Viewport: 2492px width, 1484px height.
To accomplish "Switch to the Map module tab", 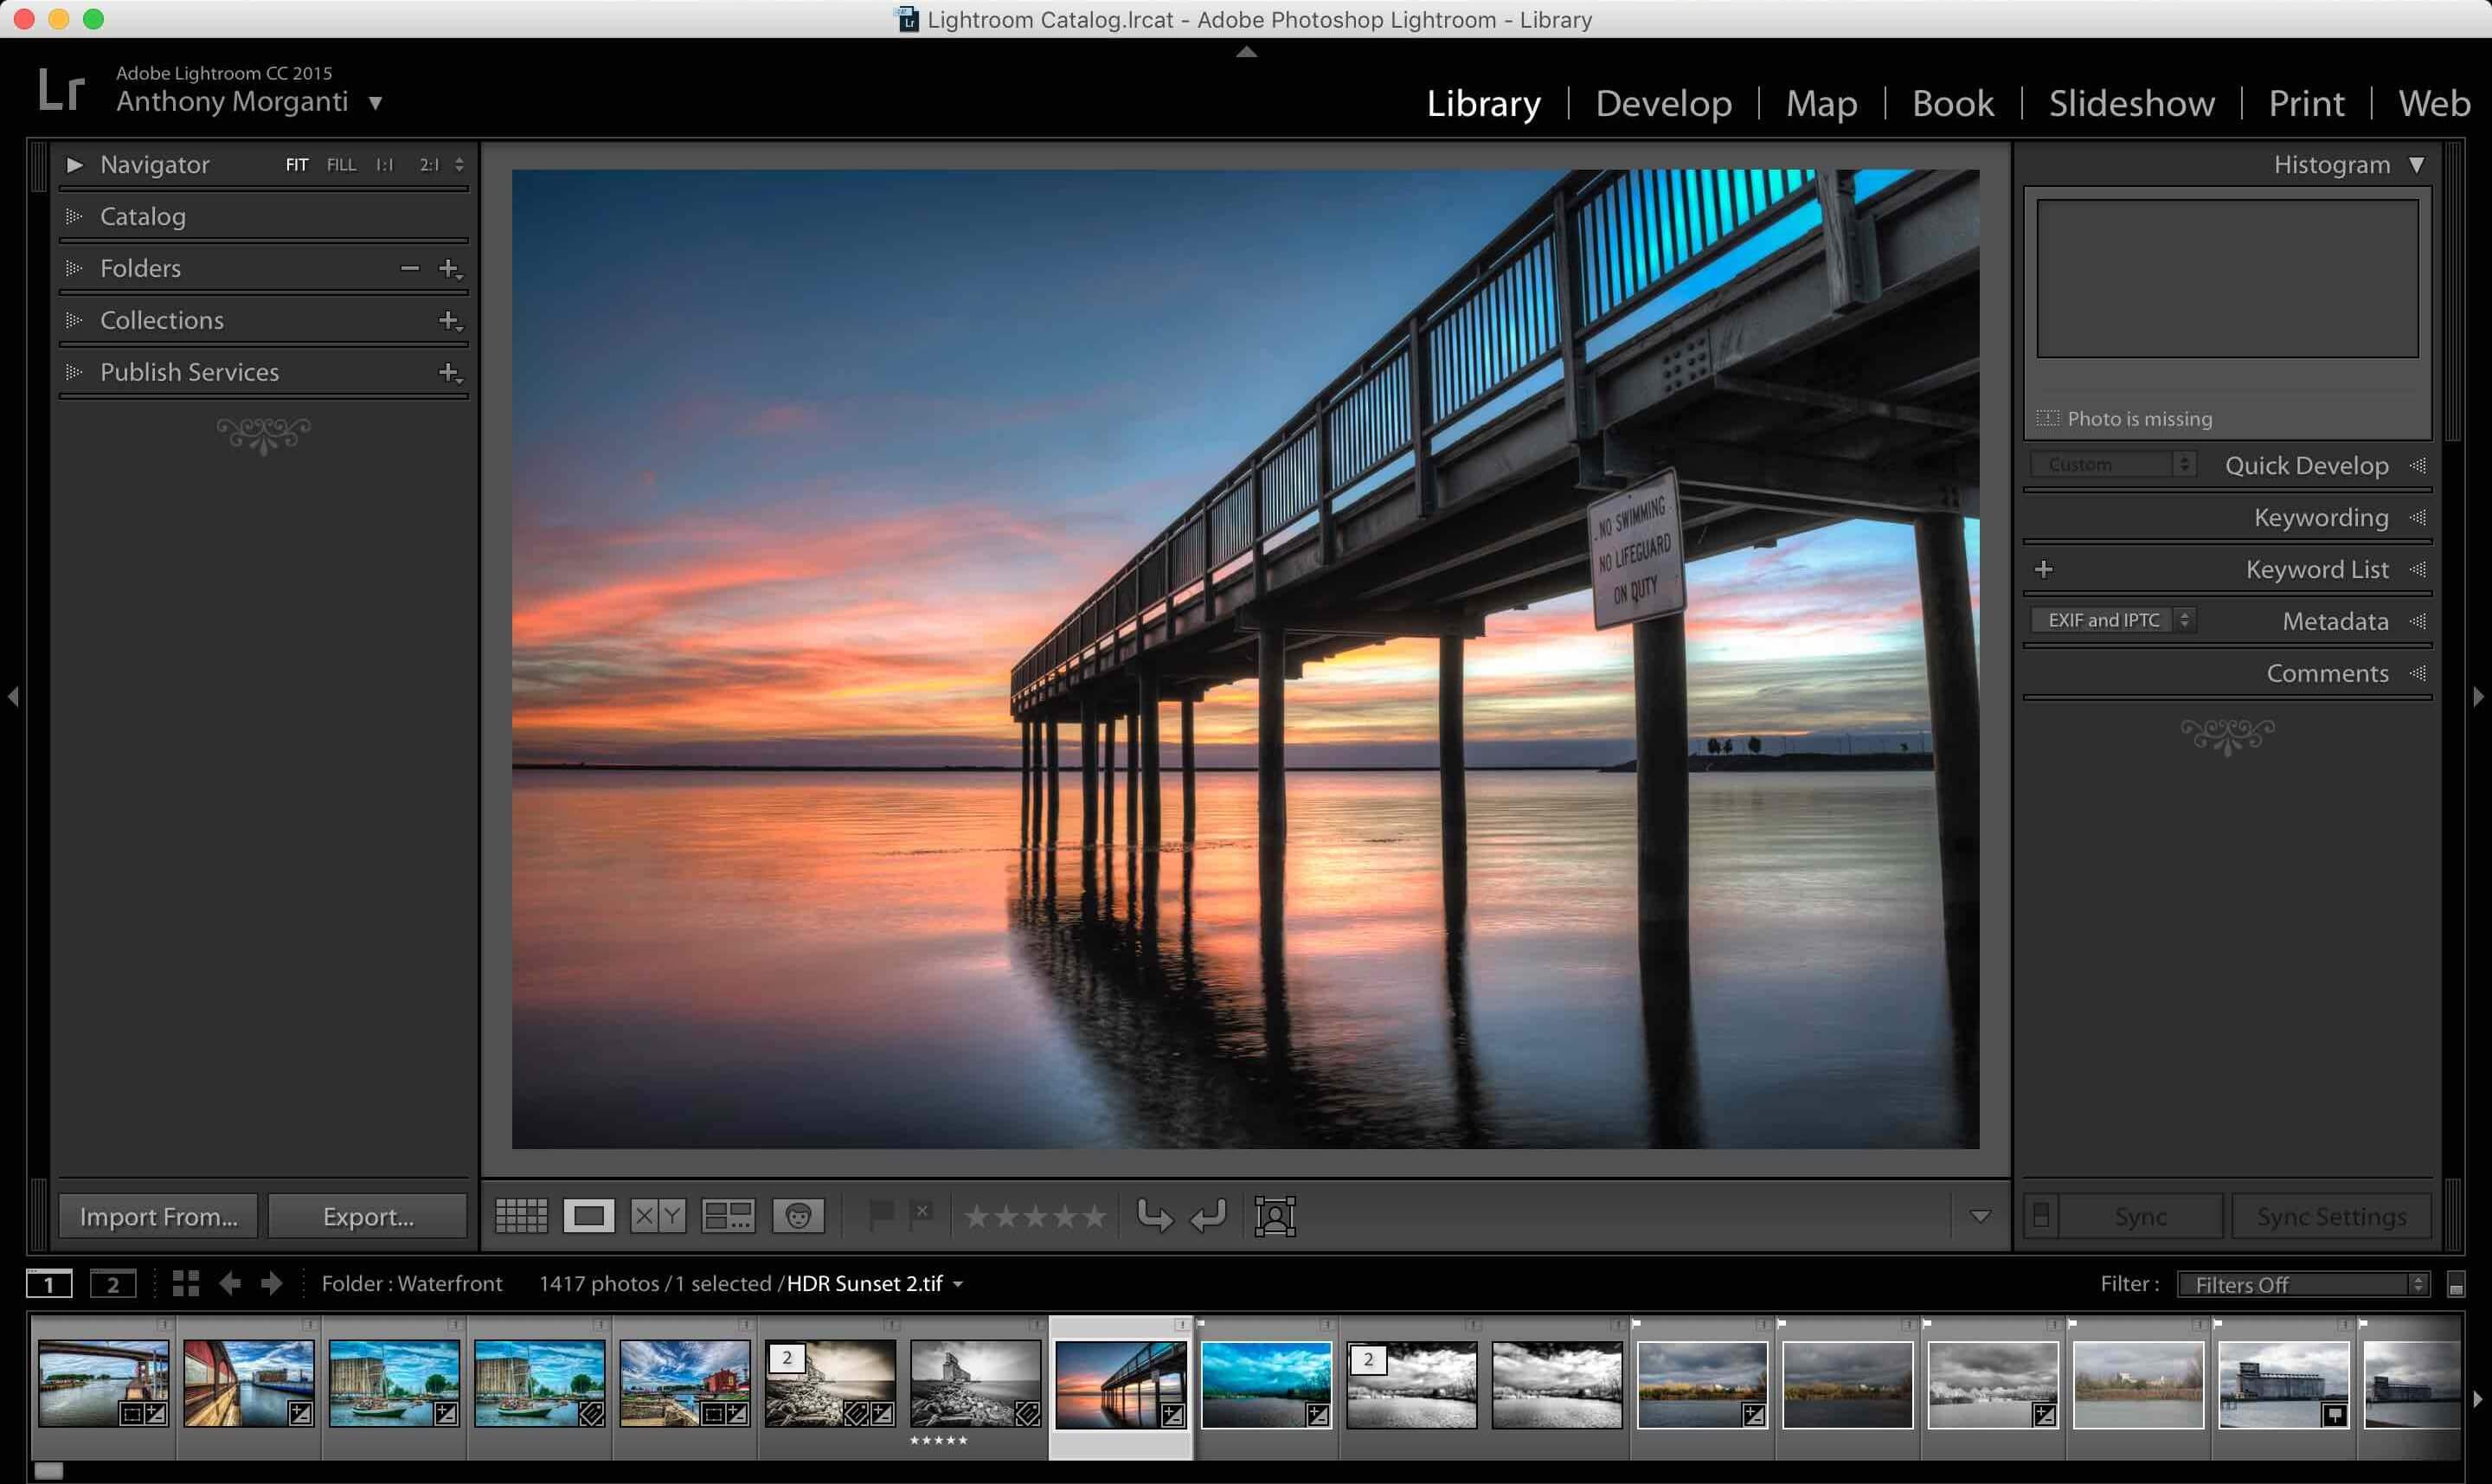I will click(x=1821, y=102).
